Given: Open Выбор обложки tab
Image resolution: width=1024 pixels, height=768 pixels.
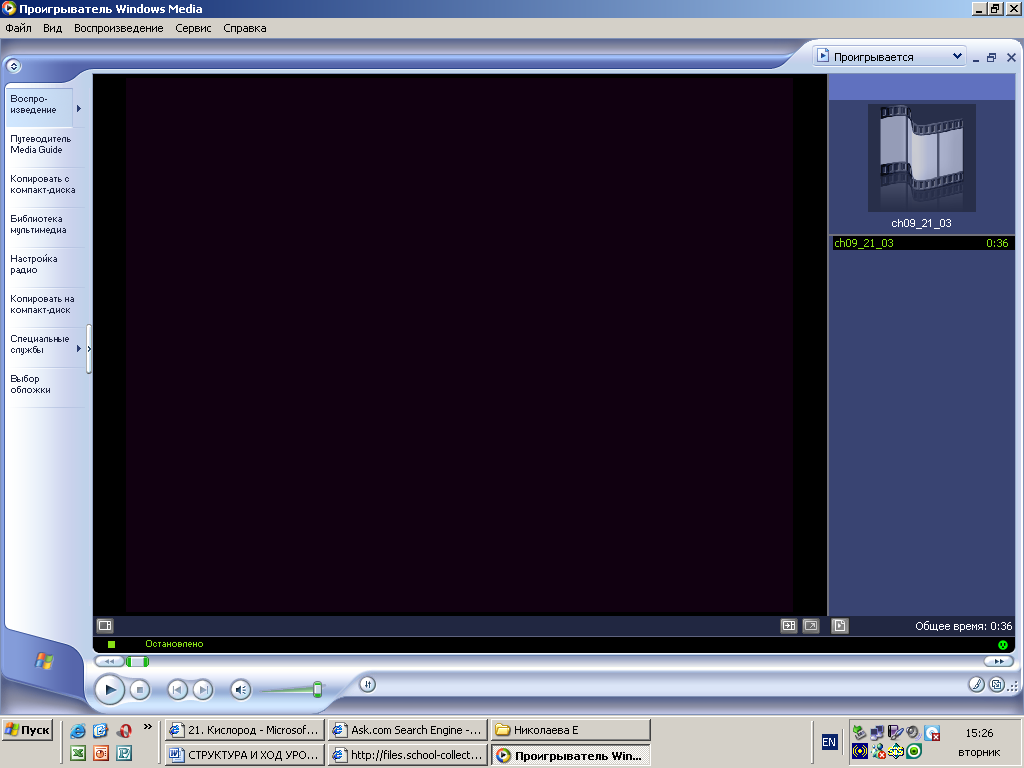Looking at the screenshot, I should coord(30,384).
